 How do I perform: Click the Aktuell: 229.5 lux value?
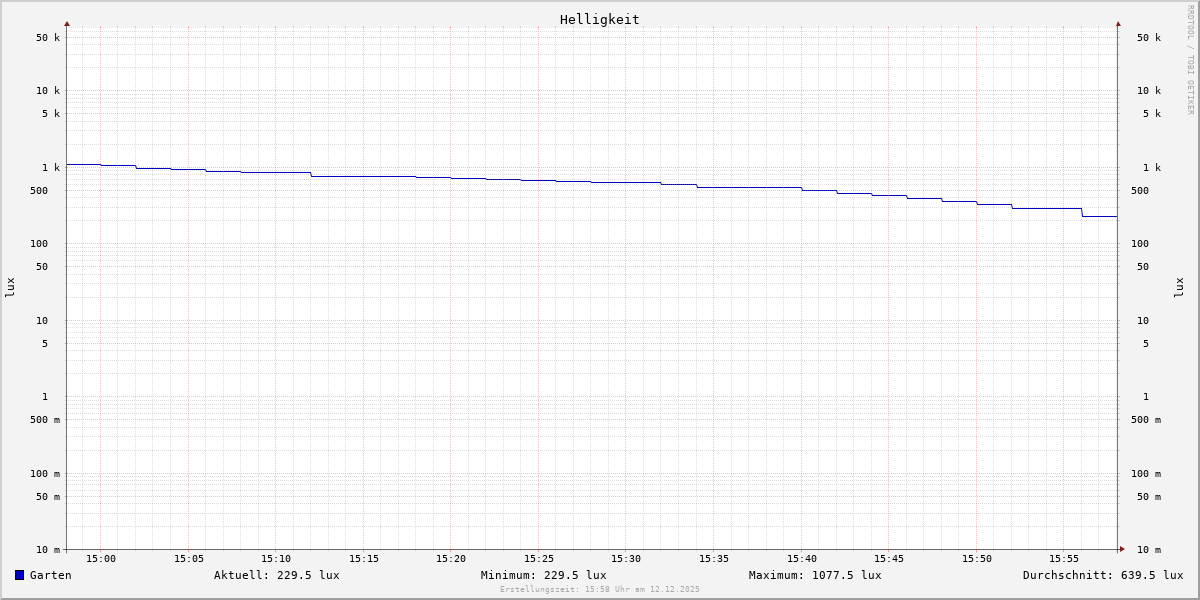276,575
